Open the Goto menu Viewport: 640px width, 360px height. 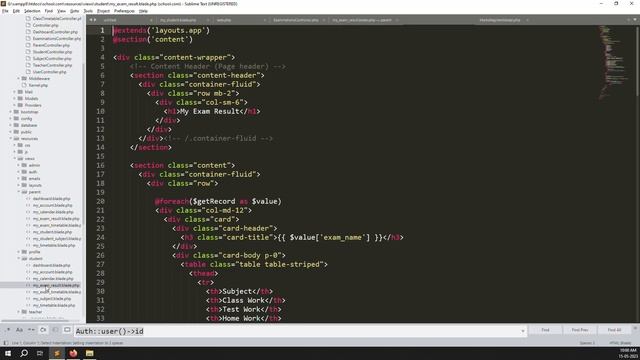tap(74, 11)
